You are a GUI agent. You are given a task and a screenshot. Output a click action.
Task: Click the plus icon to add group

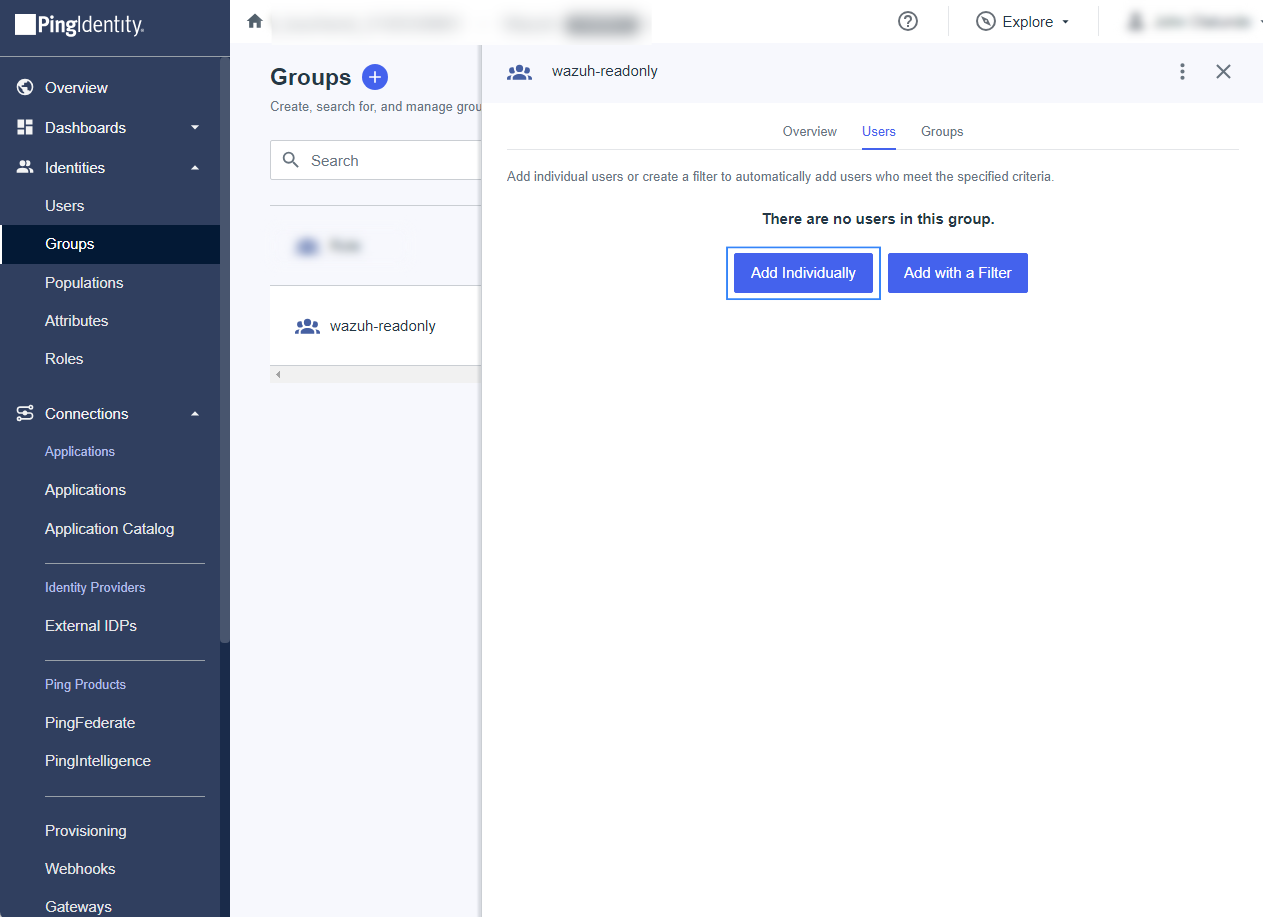click(374, 77)
